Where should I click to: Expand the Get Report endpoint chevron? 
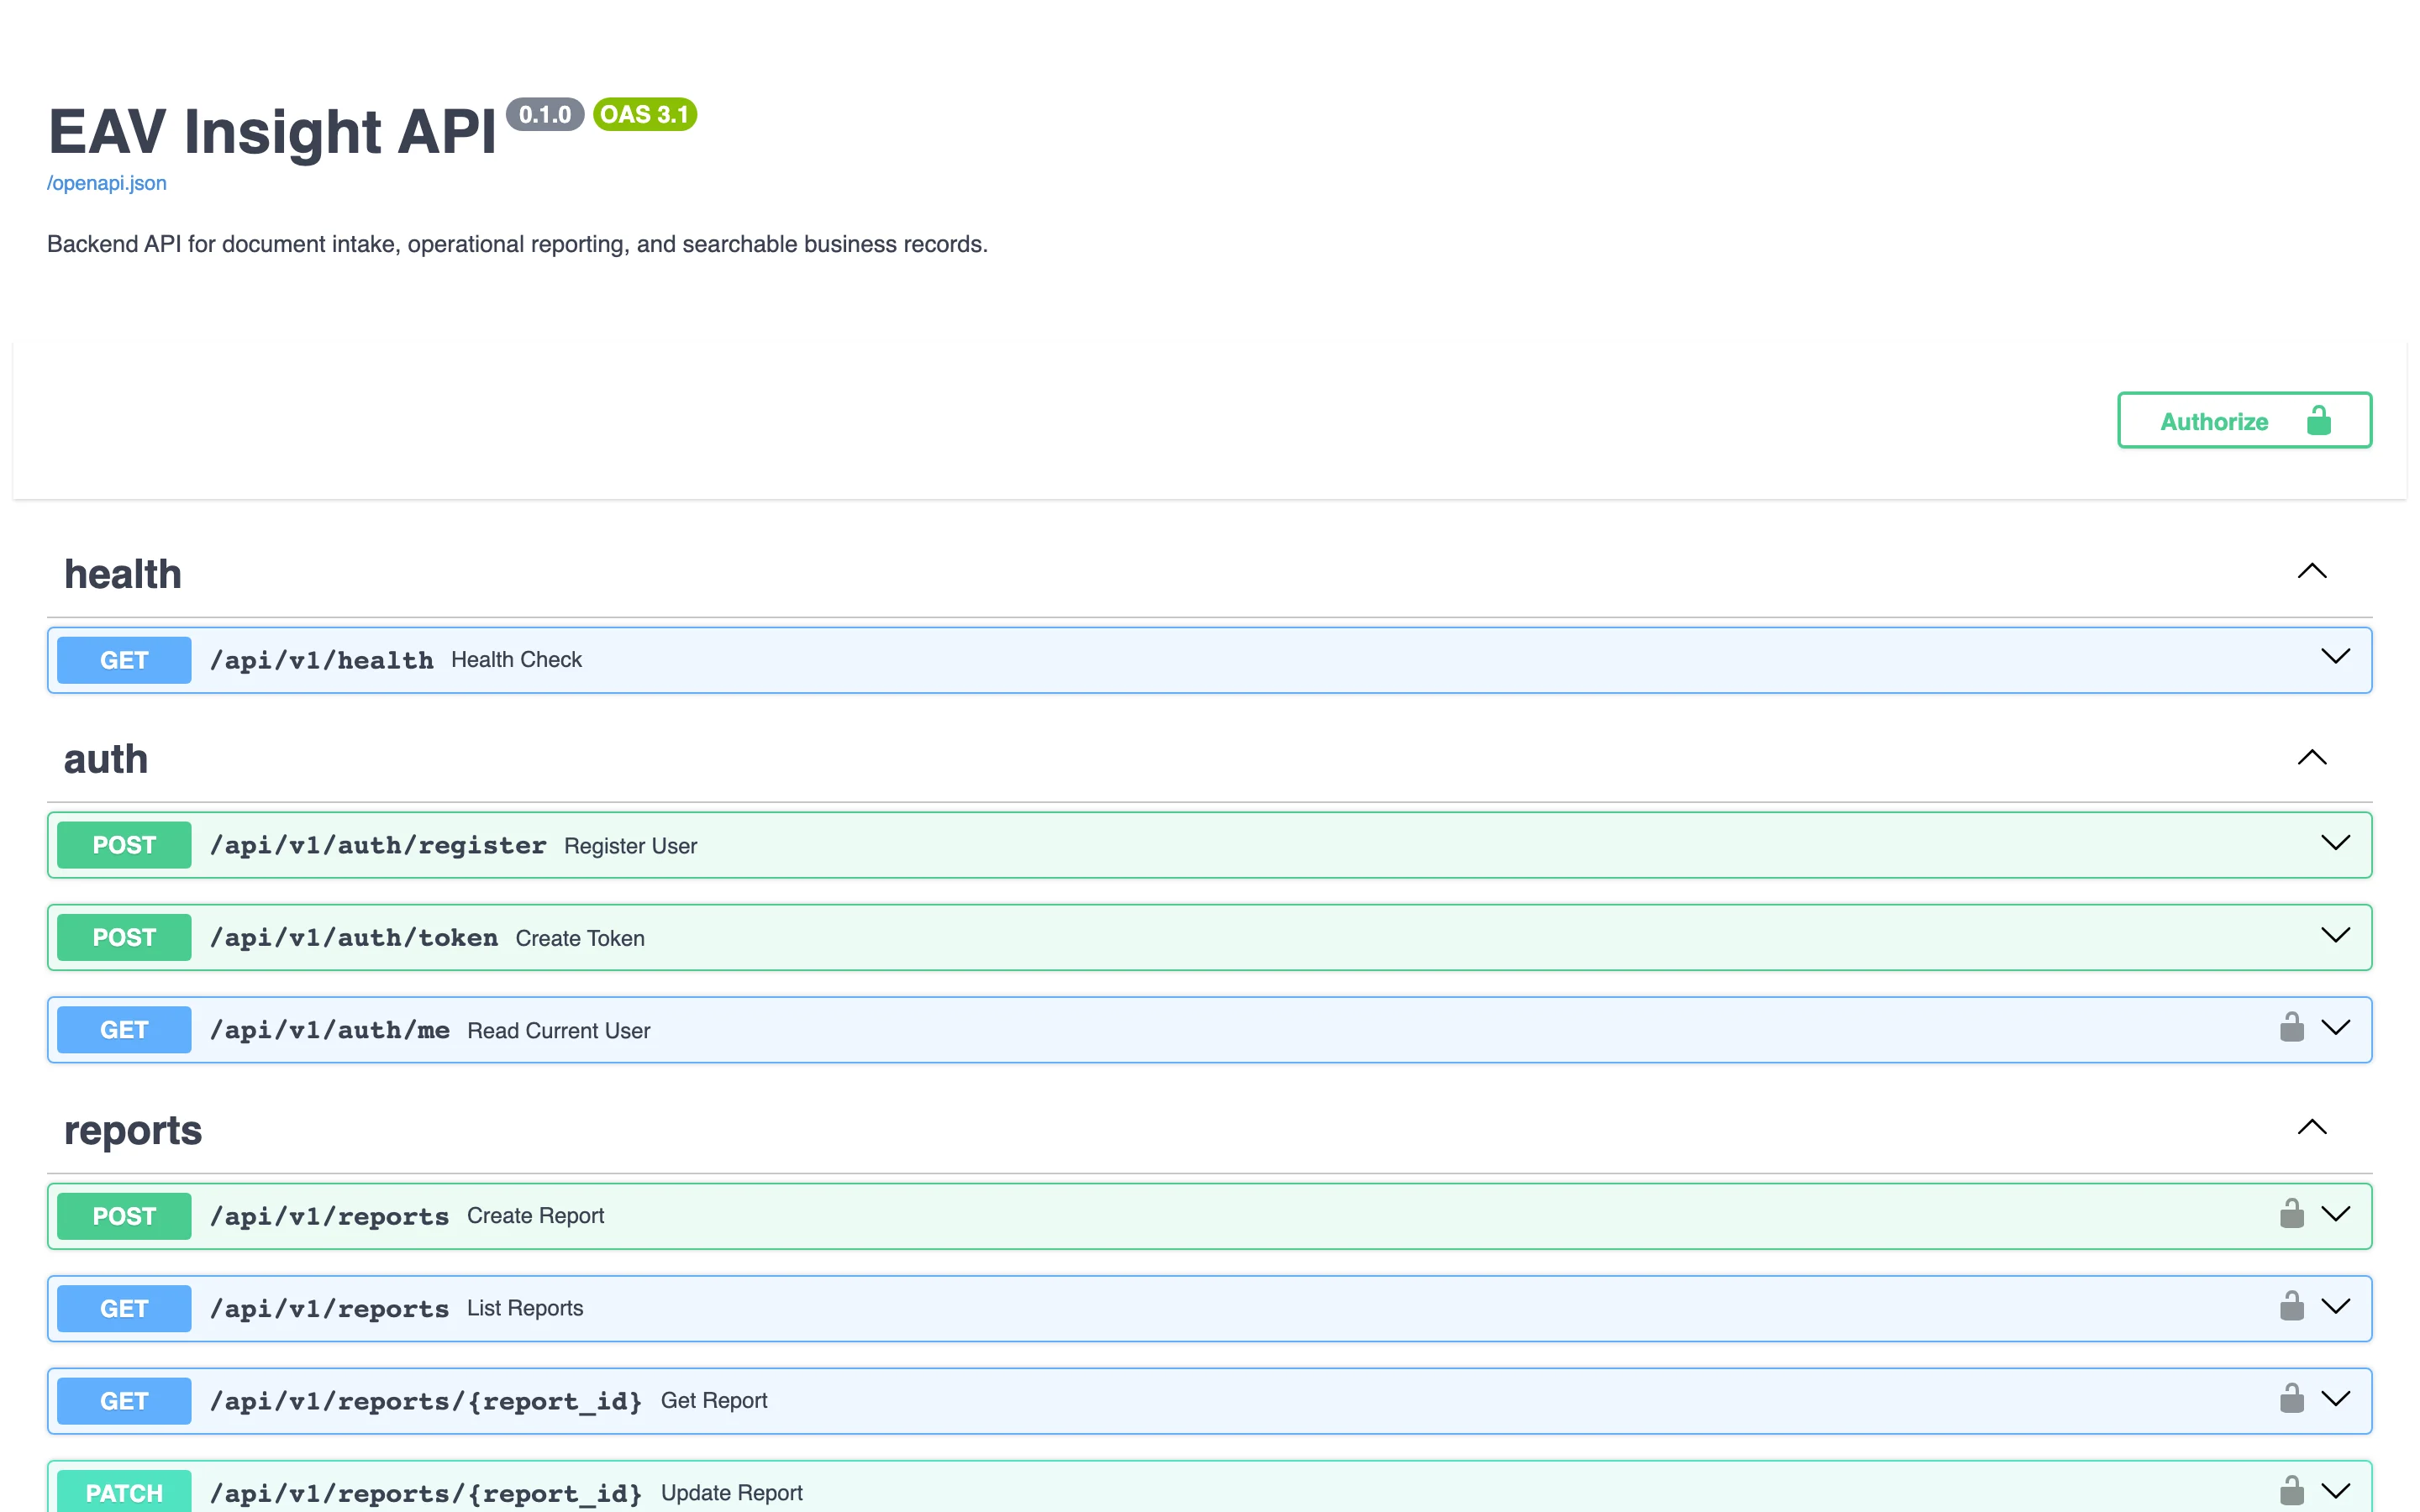2335,1399
